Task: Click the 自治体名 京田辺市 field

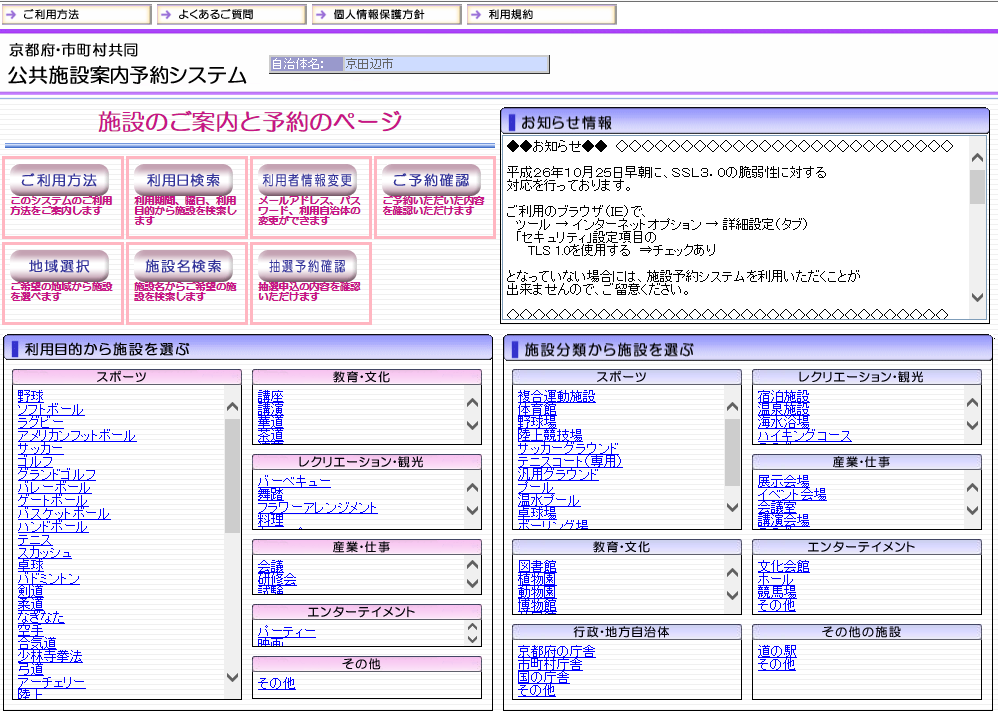Action: (x=445, y=64)
